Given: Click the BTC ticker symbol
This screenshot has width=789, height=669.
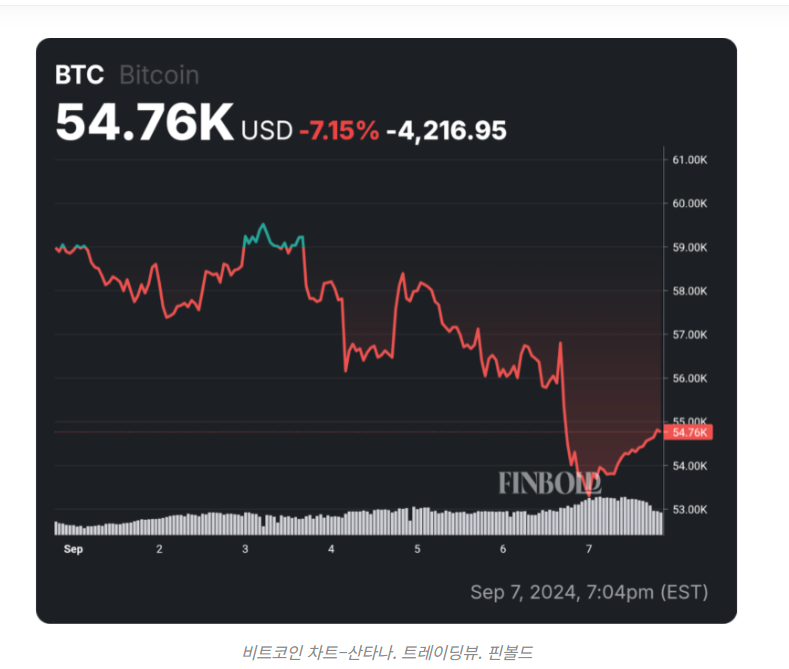Looking at the screenshot, I should [79, 75].
